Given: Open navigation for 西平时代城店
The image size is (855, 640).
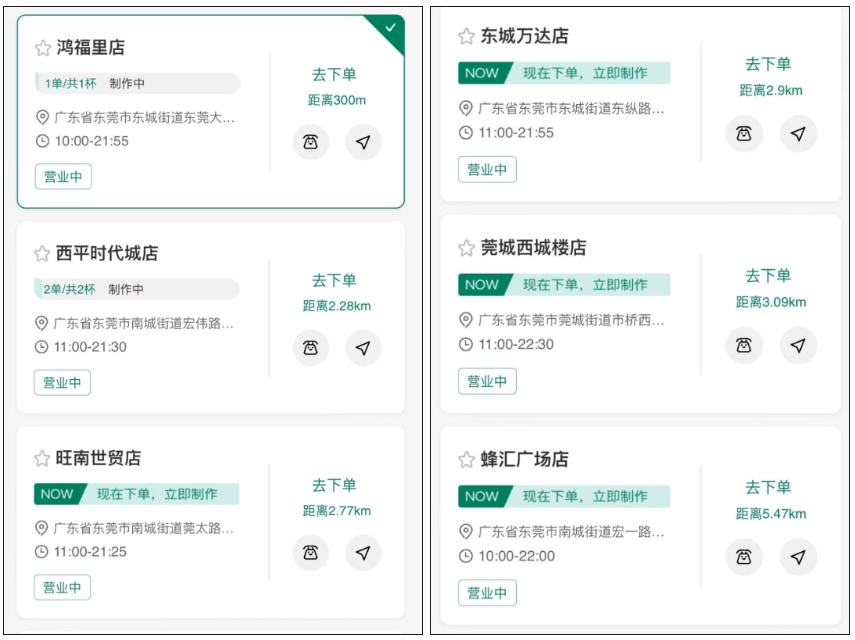Looking at the screenshot, I should [363, 348].
